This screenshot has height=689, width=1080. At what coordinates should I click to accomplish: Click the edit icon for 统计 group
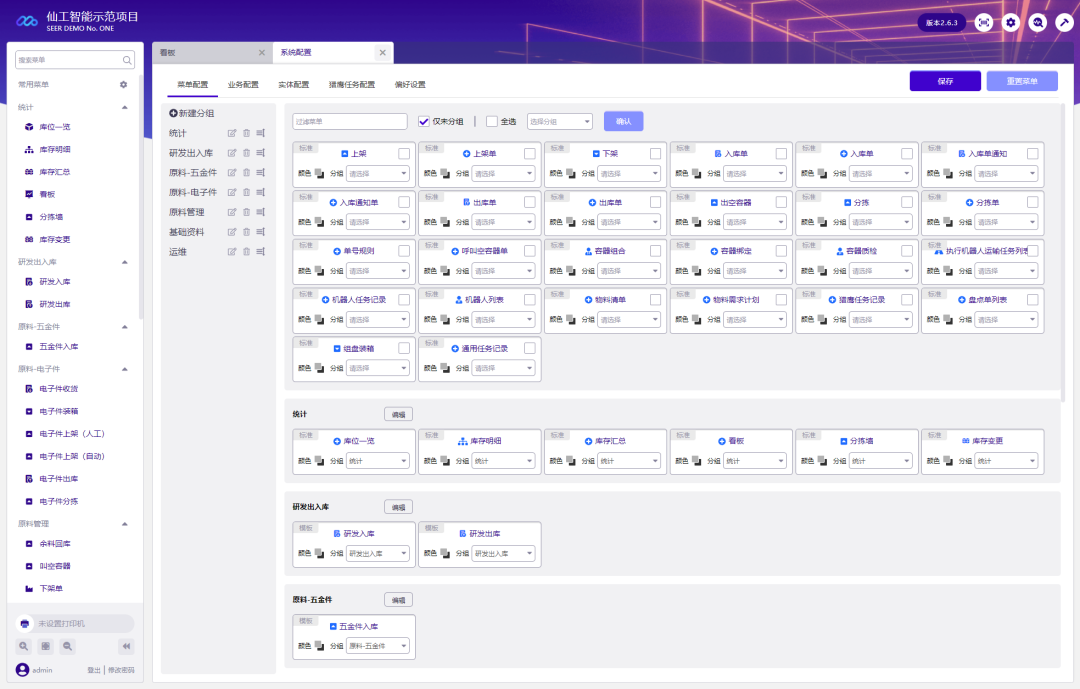(x=232, y=133)
